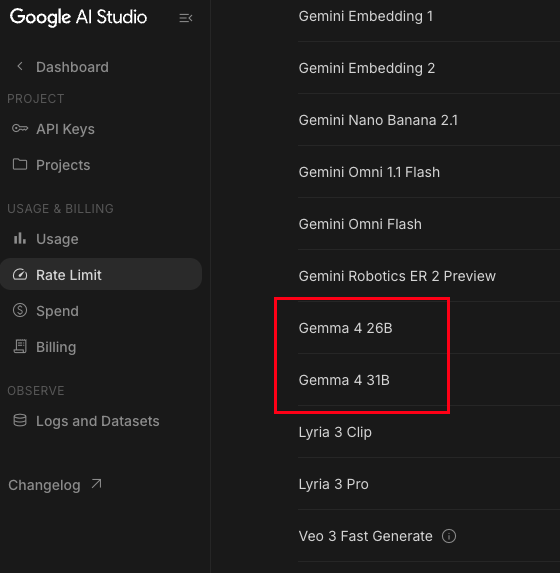This screenshot has width=560, height=573.
Task: Click the key icon next to API Keys
Action: [20, 129]
